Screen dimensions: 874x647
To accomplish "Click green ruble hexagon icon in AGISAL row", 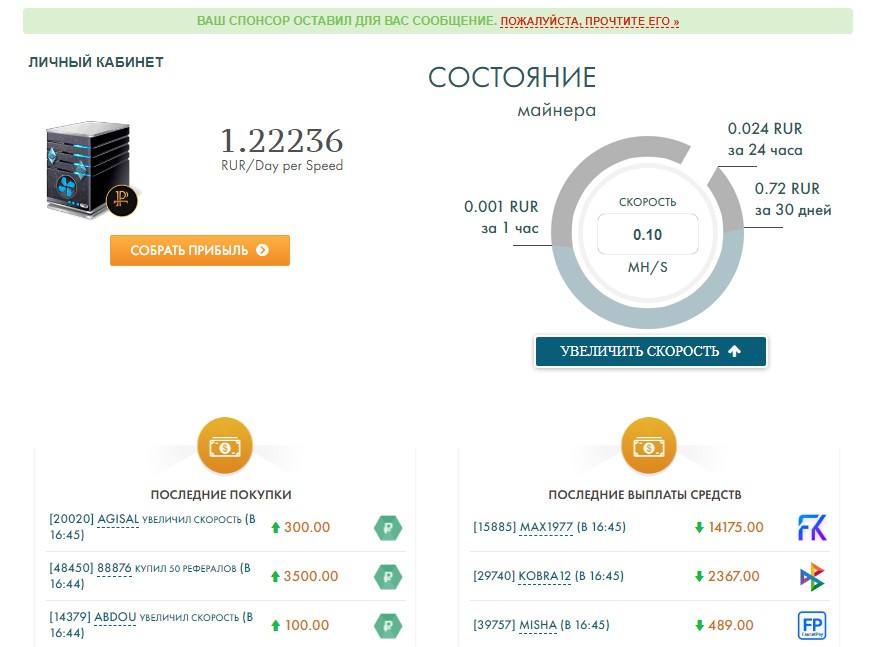I will [387, 528].
